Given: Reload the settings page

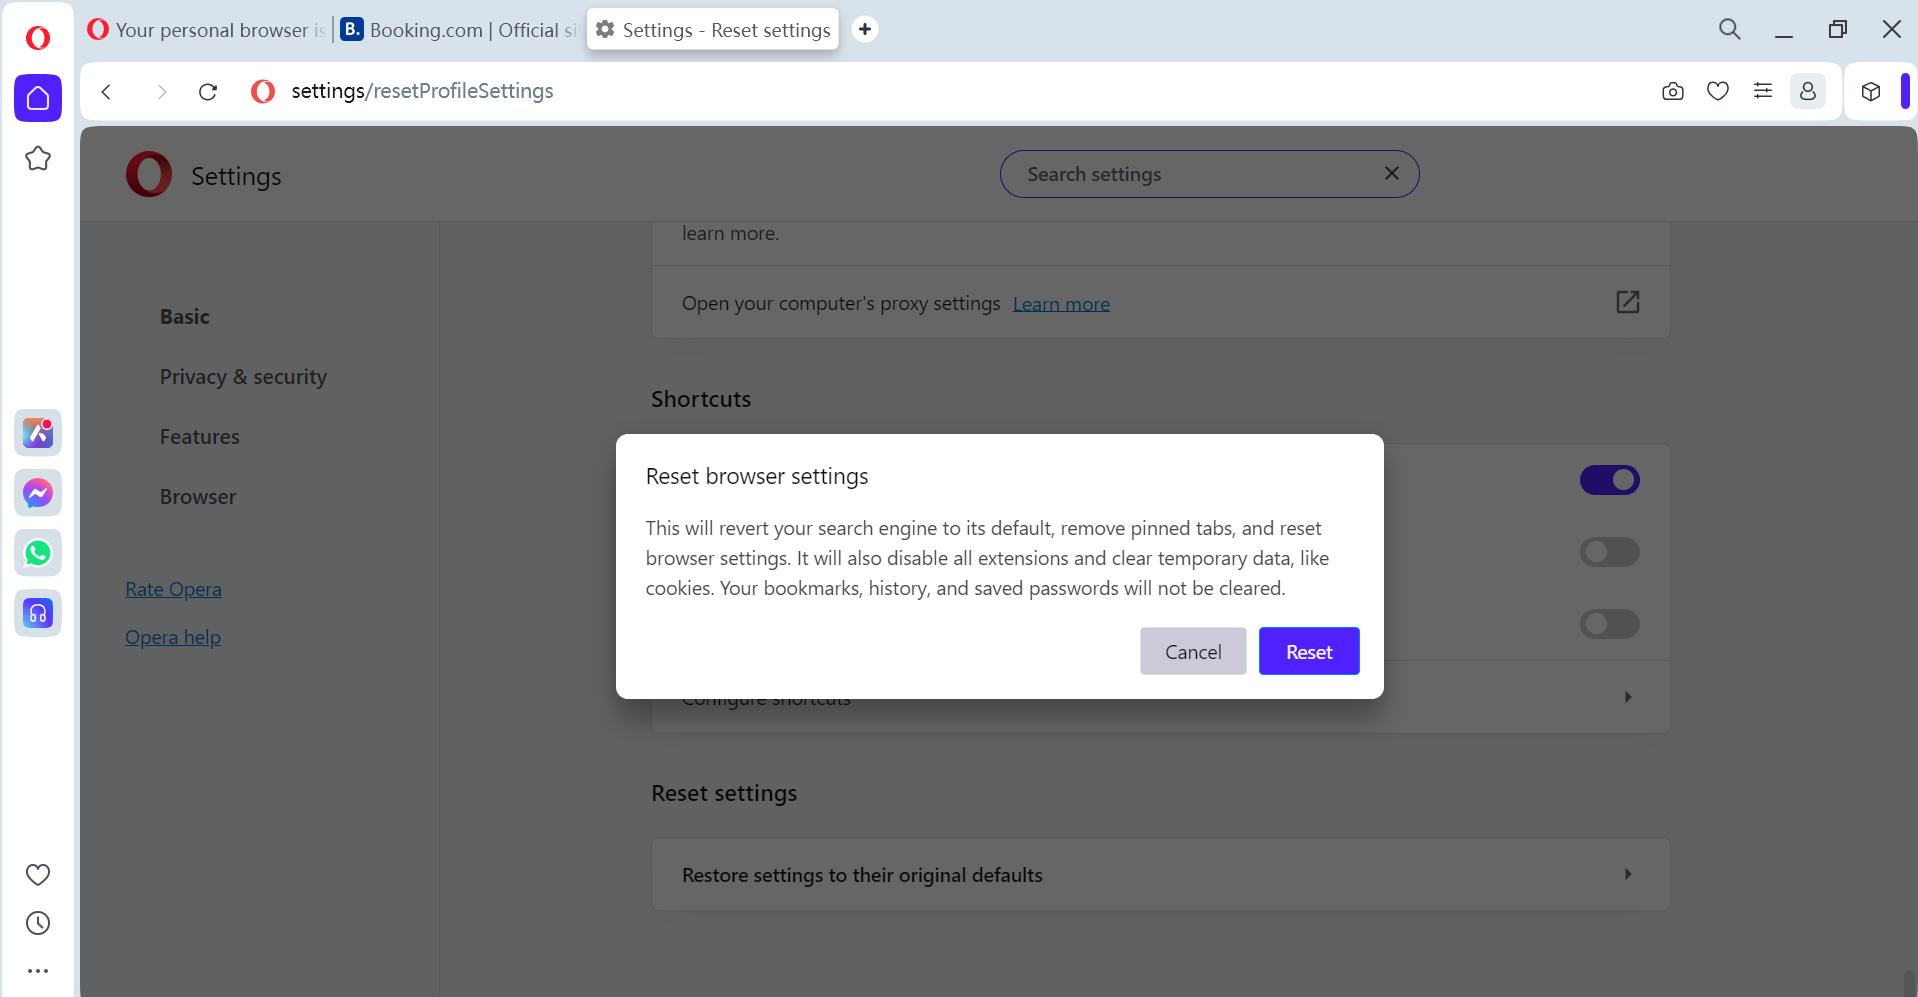Looking at the screenshot, I should pyautogui.click(x=208, y=92).
